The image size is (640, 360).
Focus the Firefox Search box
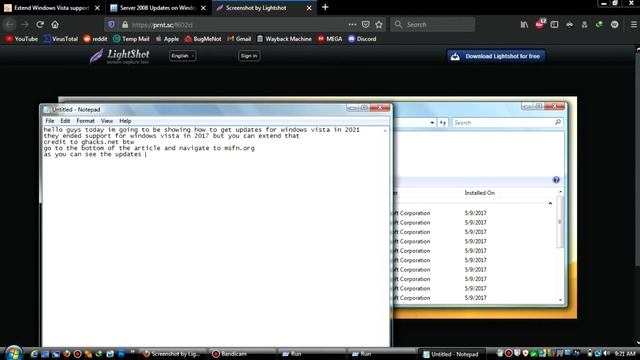(433, 24)
